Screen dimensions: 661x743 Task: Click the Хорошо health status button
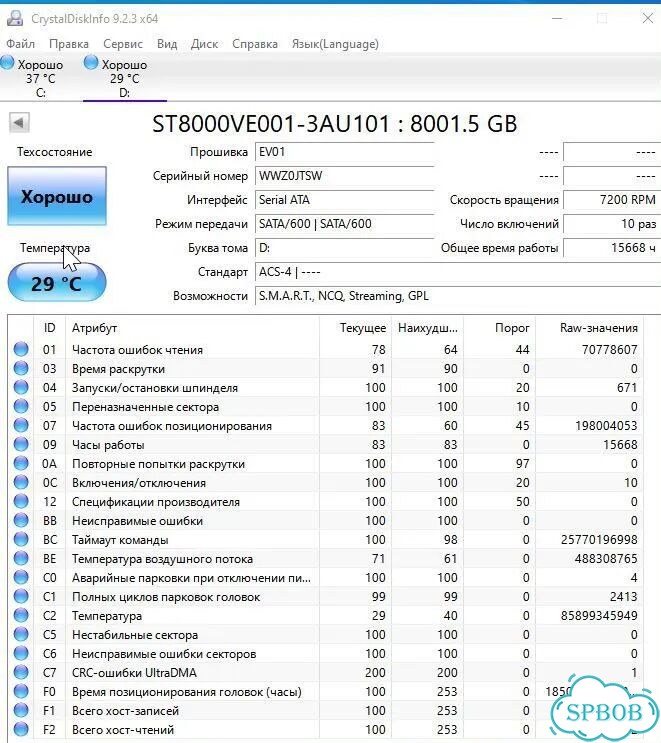point(57,196)
